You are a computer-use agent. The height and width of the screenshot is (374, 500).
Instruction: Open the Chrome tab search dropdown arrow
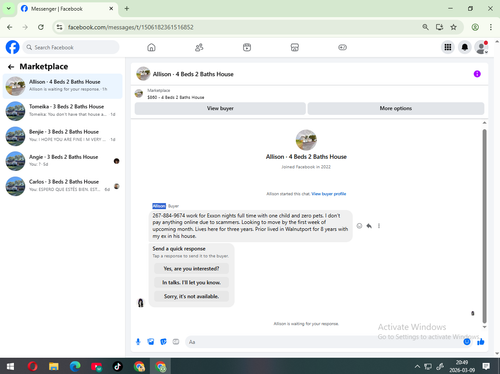pos(9,9)
